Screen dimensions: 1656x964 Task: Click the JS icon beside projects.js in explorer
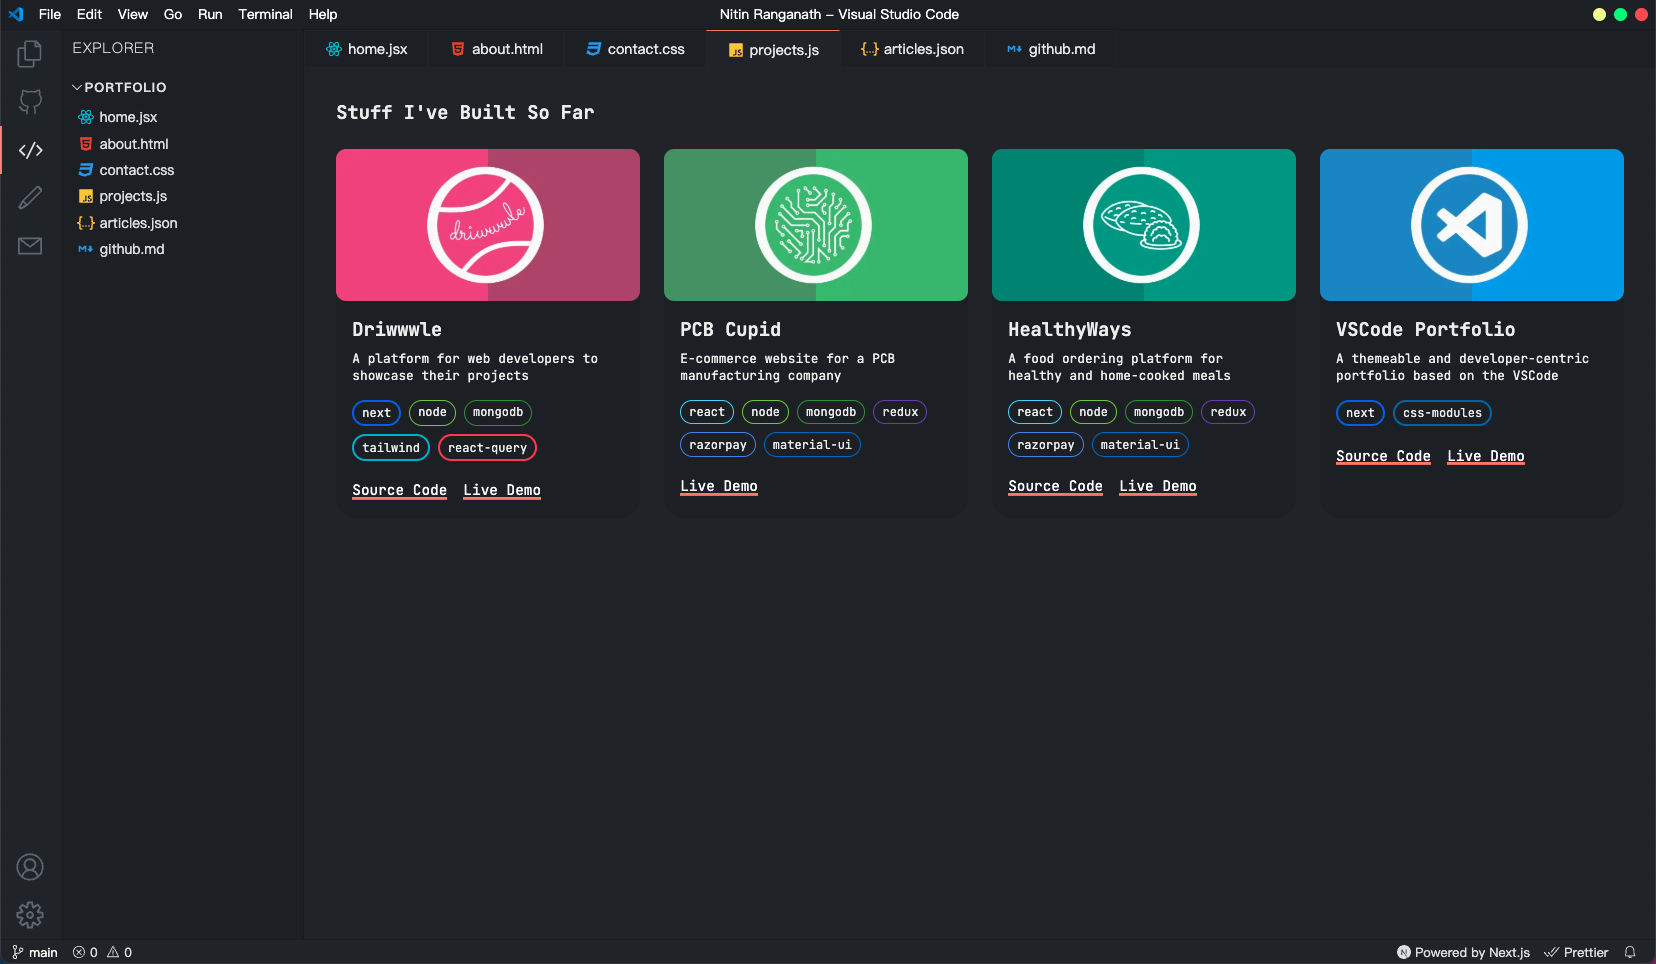tap(86, 197)
